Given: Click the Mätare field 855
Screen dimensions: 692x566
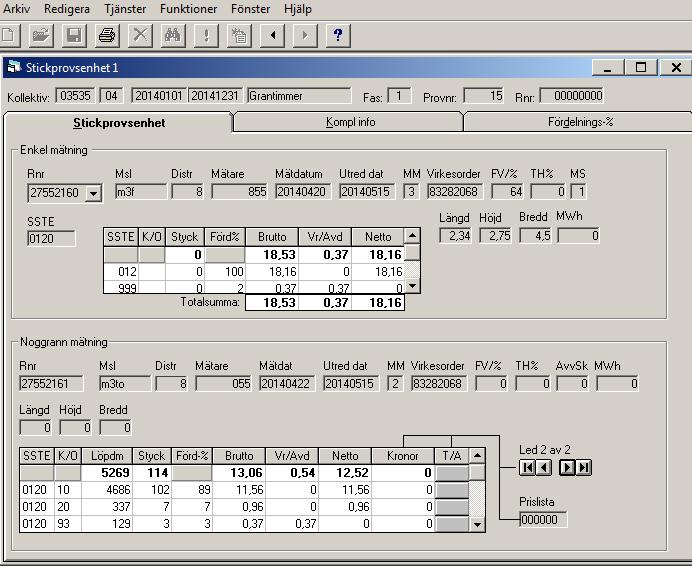Looking at the screenshot, I should tap(240, 192).
